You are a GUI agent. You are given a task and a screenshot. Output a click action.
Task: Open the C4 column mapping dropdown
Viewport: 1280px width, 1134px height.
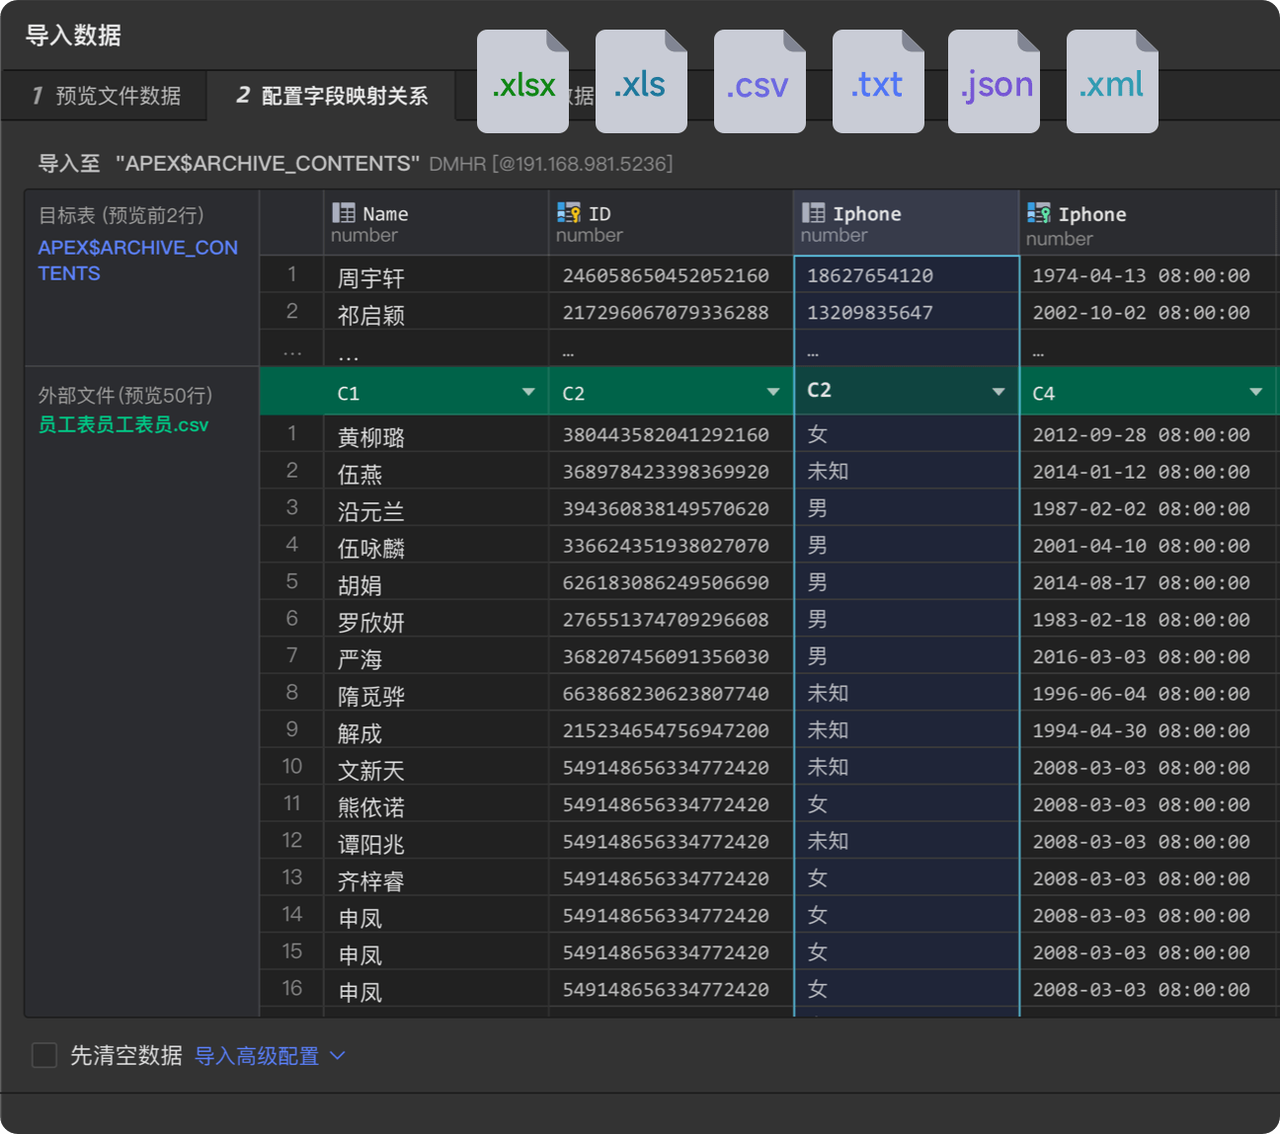pyautogui.click(x=1255, y=392)
